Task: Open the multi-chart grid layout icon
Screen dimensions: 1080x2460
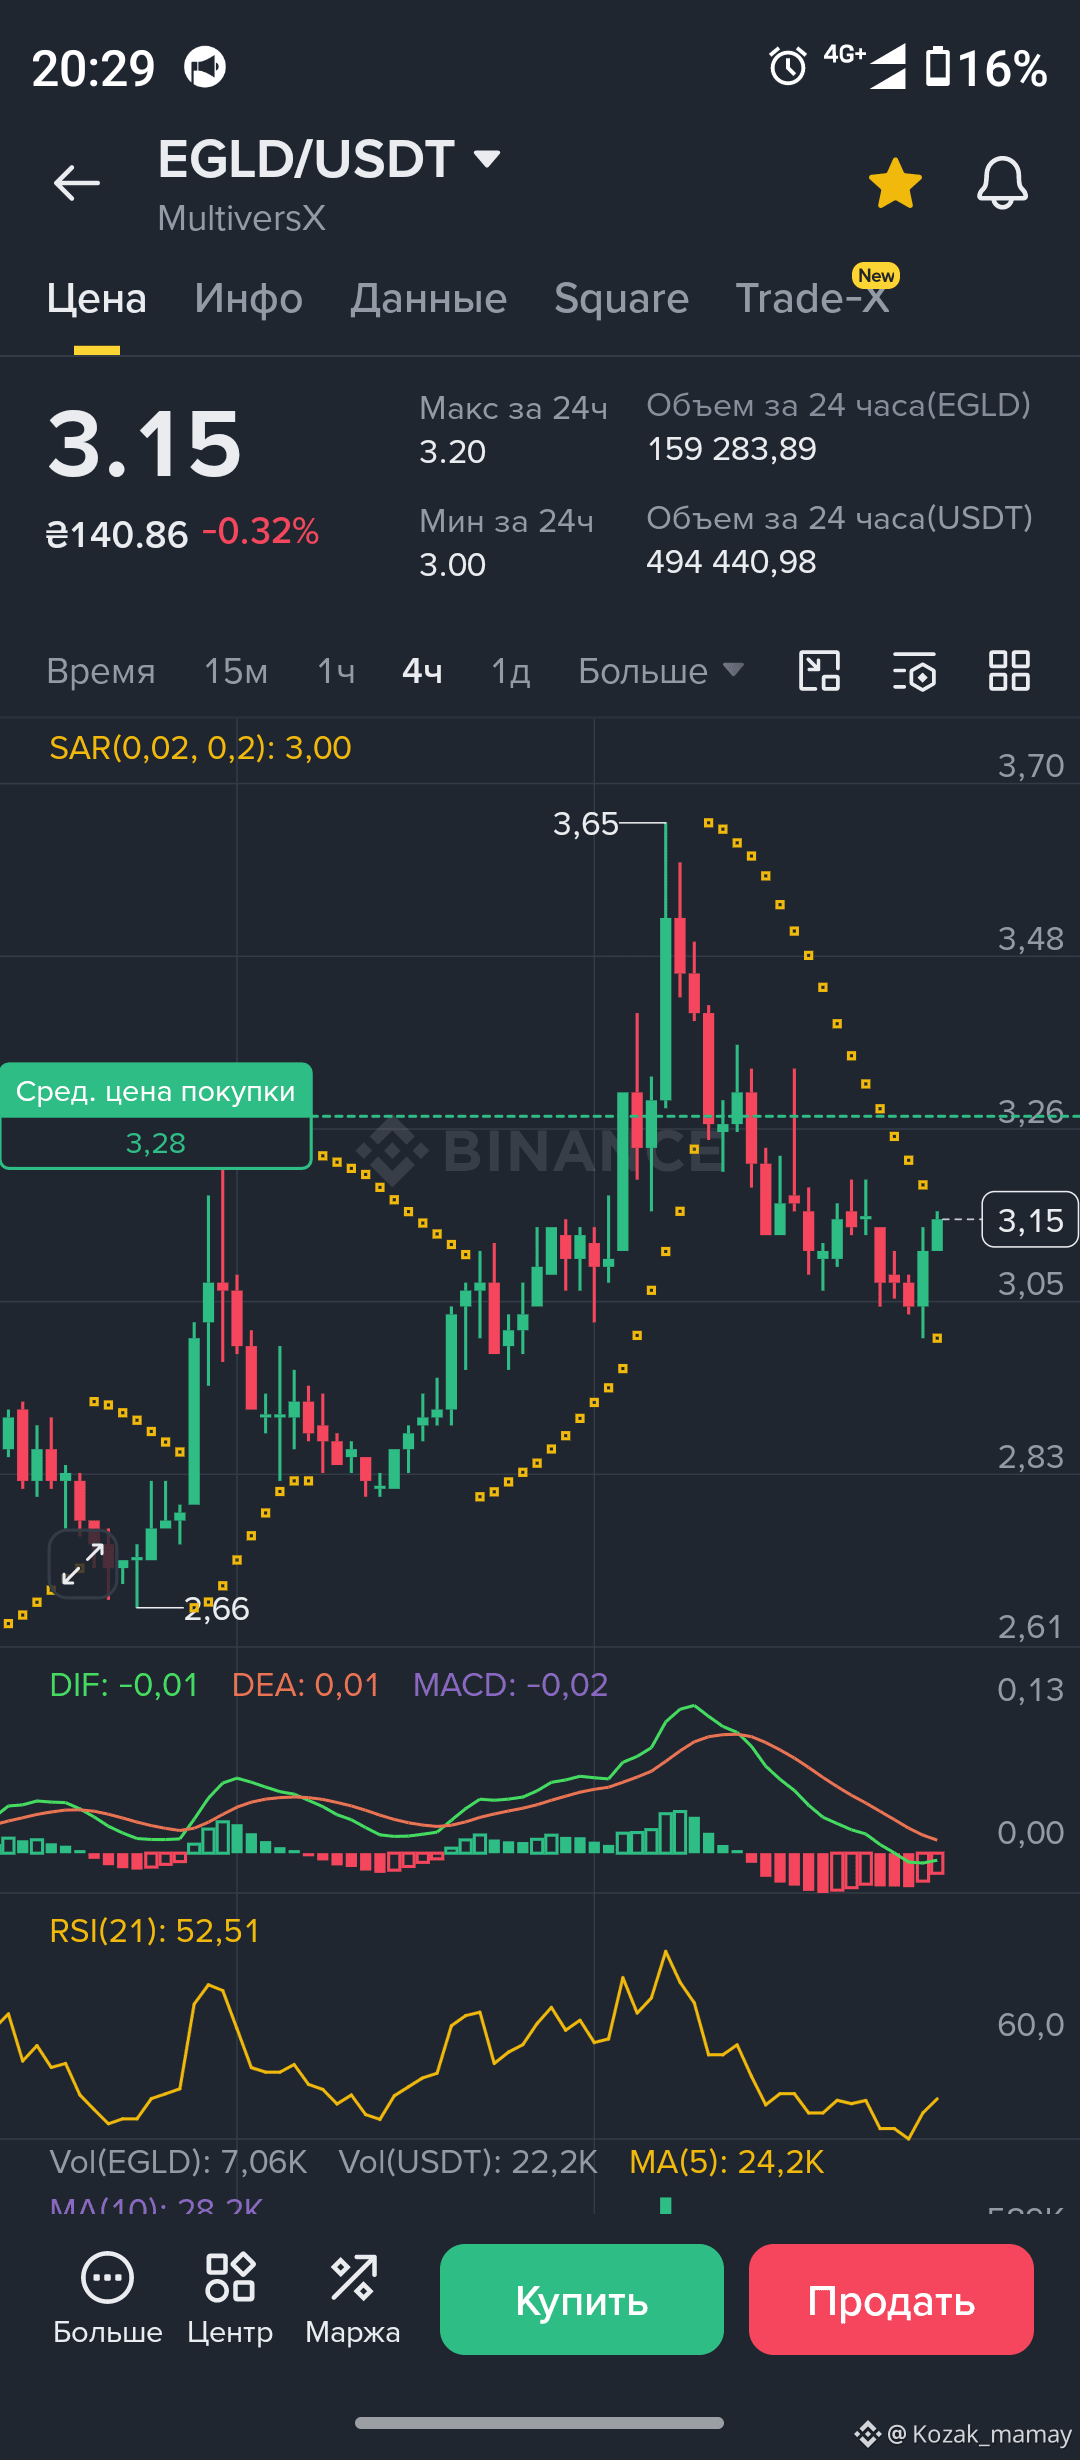Action: 1009,670
